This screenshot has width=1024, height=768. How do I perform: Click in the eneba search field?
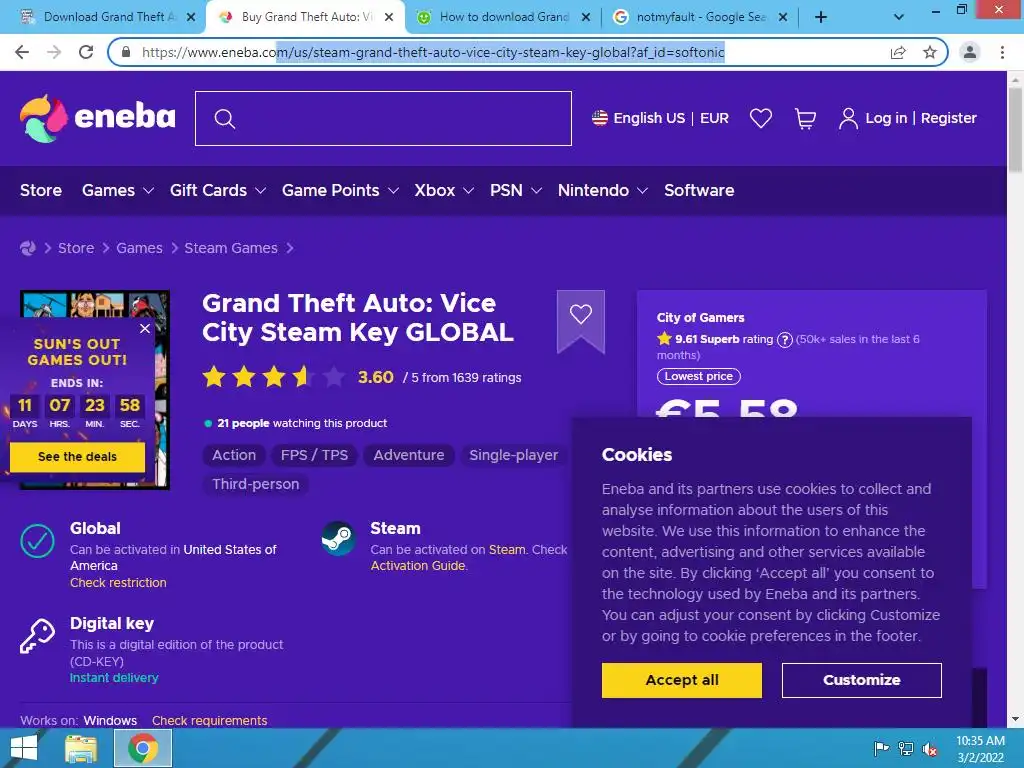pos(383,118)
